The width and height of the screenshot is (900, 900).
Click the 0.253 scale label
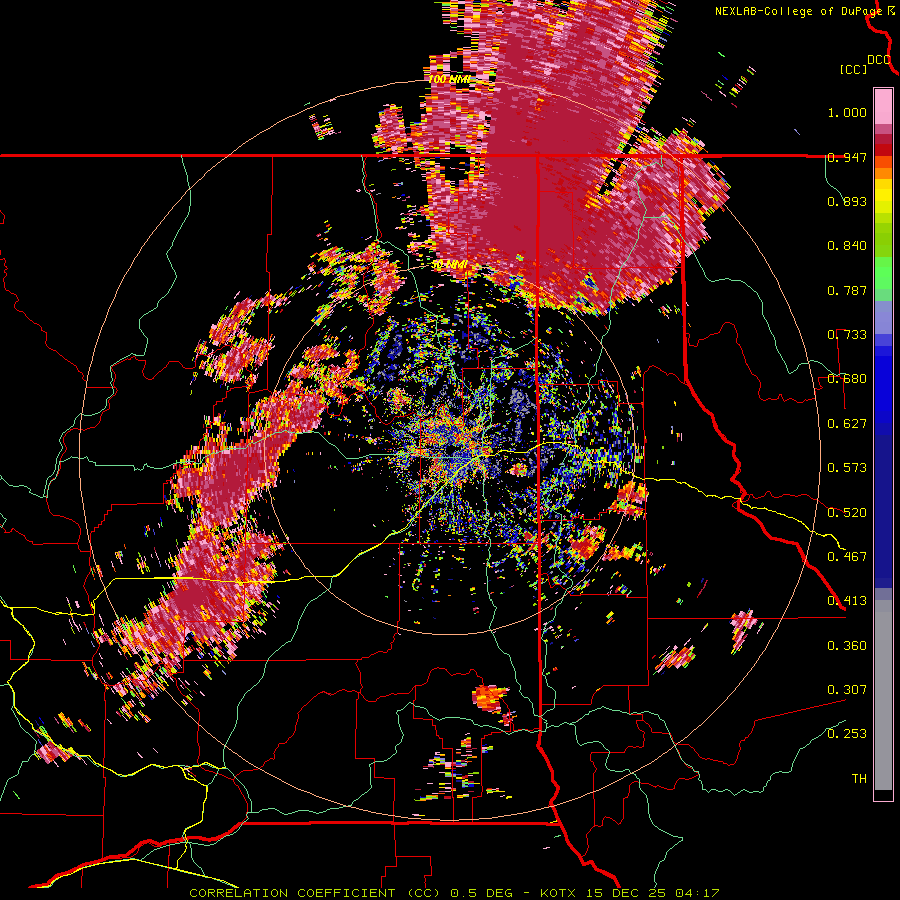847,734
